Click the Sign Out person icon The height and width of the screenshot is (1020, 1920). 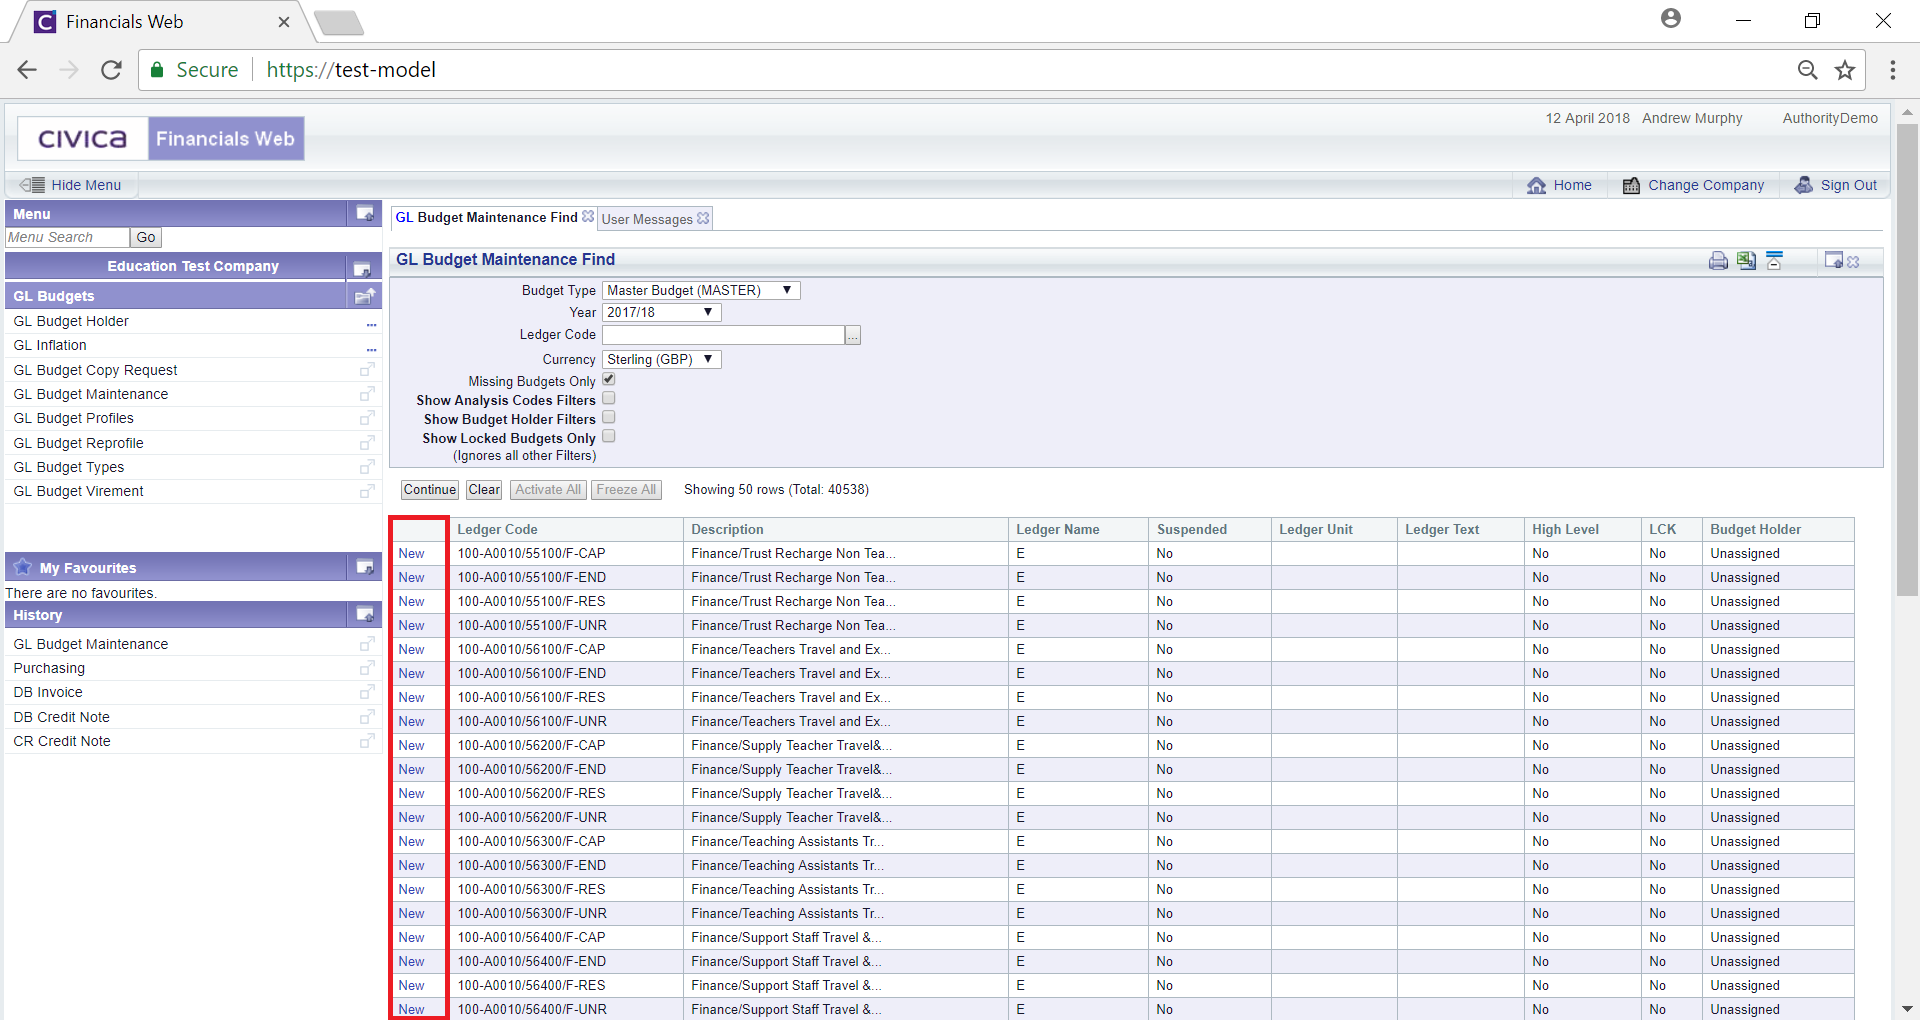coord(1803,185)
